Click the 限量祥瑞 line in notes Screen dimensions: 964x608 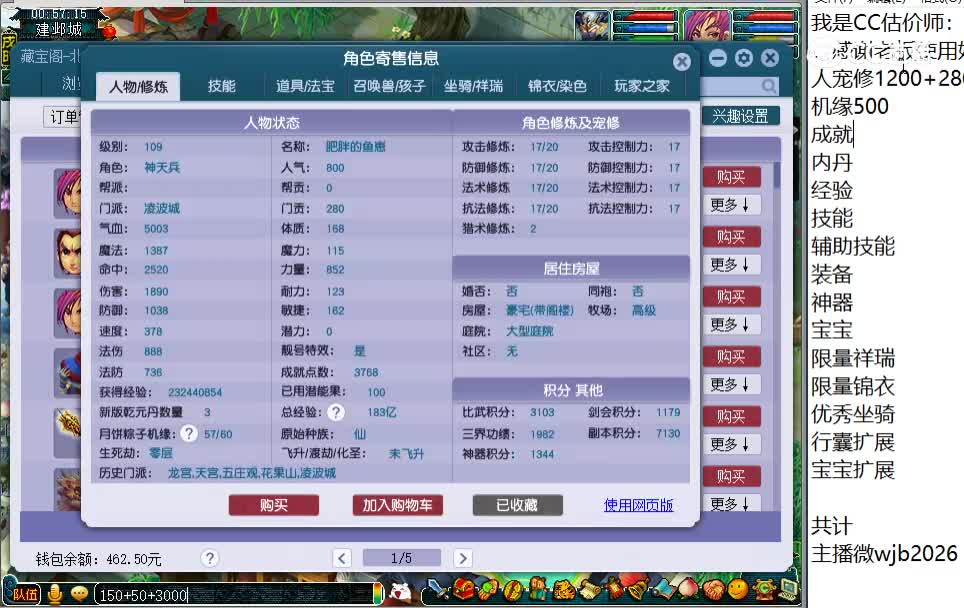853,358
